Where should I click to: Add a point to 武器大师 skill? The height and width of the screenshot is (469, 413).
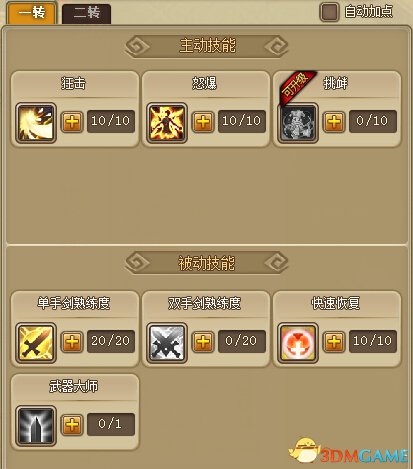pyautogui.click(x=72, y=425)
